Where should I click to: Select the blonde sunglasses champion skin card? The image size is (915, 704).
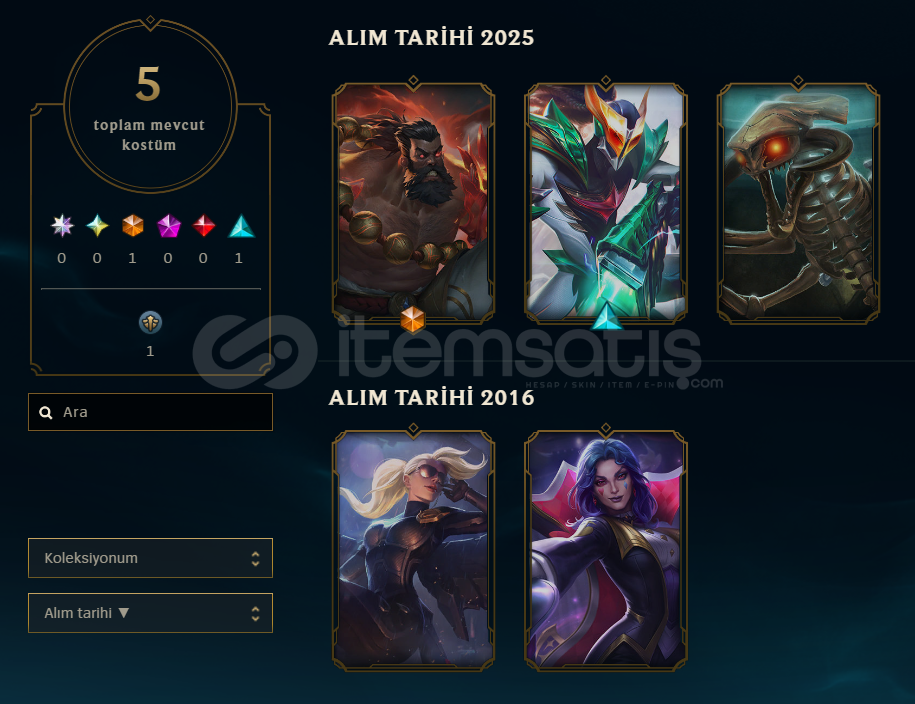click(x=413, y=550)
